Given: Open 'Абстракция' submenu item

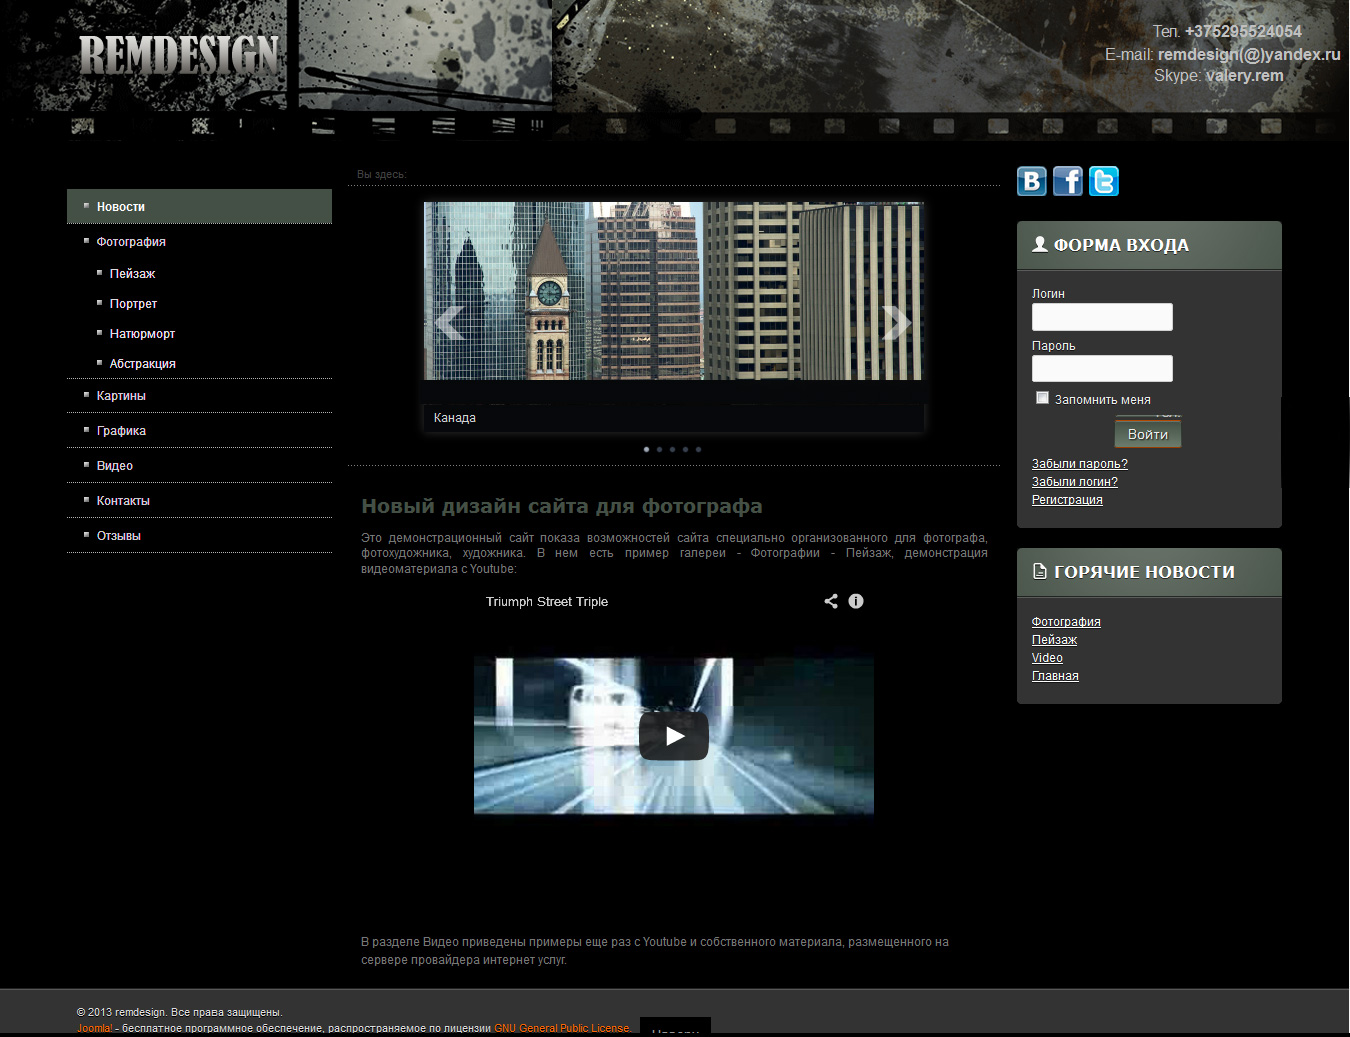Looking at the screenshot, I should (142, 364).
